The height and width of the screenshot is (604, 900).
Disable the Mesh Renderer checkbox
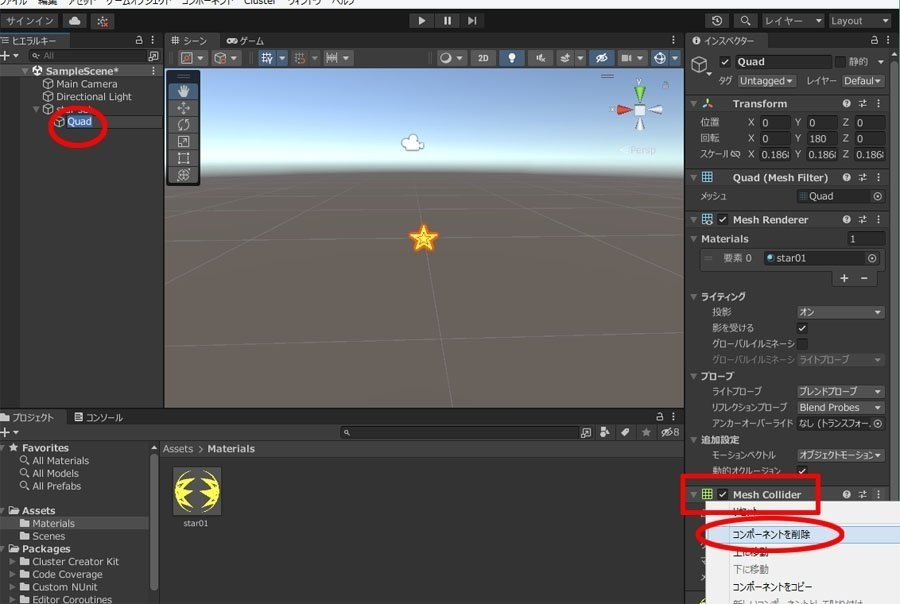[x=723, y=219]
